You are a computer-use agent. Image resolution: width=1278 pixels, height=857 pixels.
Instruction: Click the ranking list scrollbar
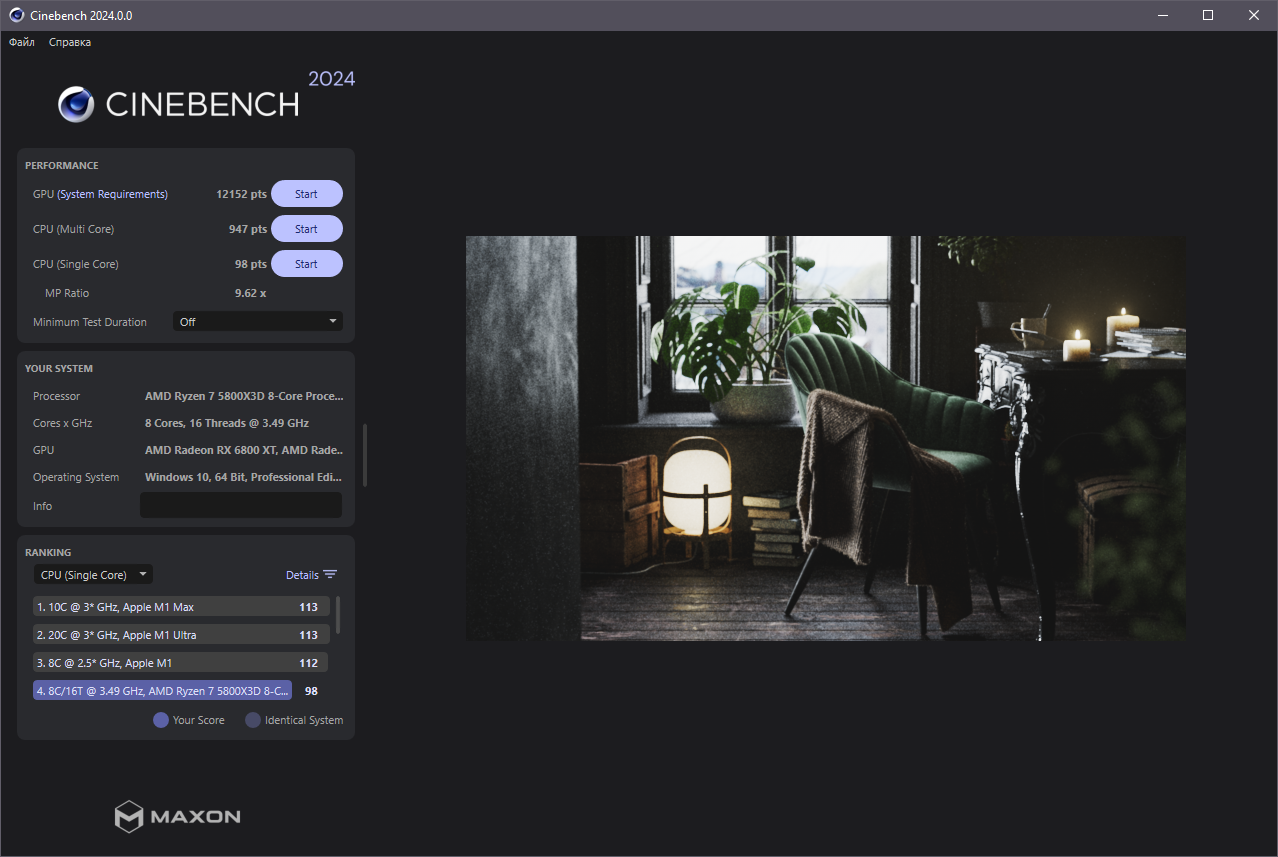338,615
